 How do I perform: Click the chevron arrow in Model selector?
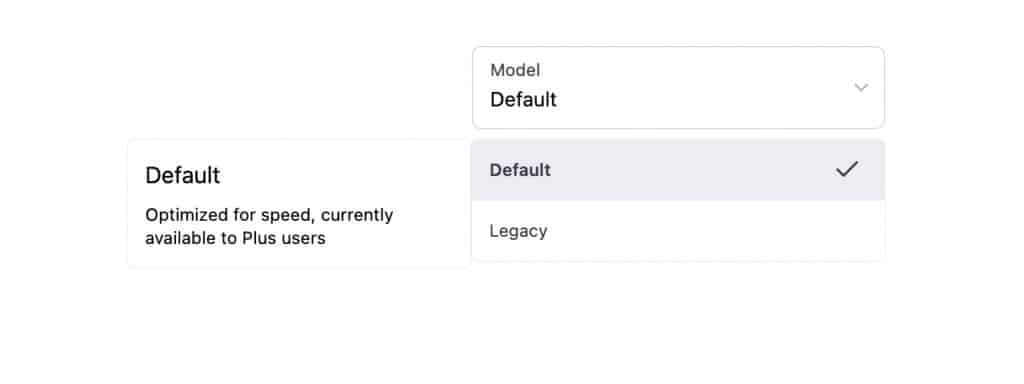tap(861, 88)
